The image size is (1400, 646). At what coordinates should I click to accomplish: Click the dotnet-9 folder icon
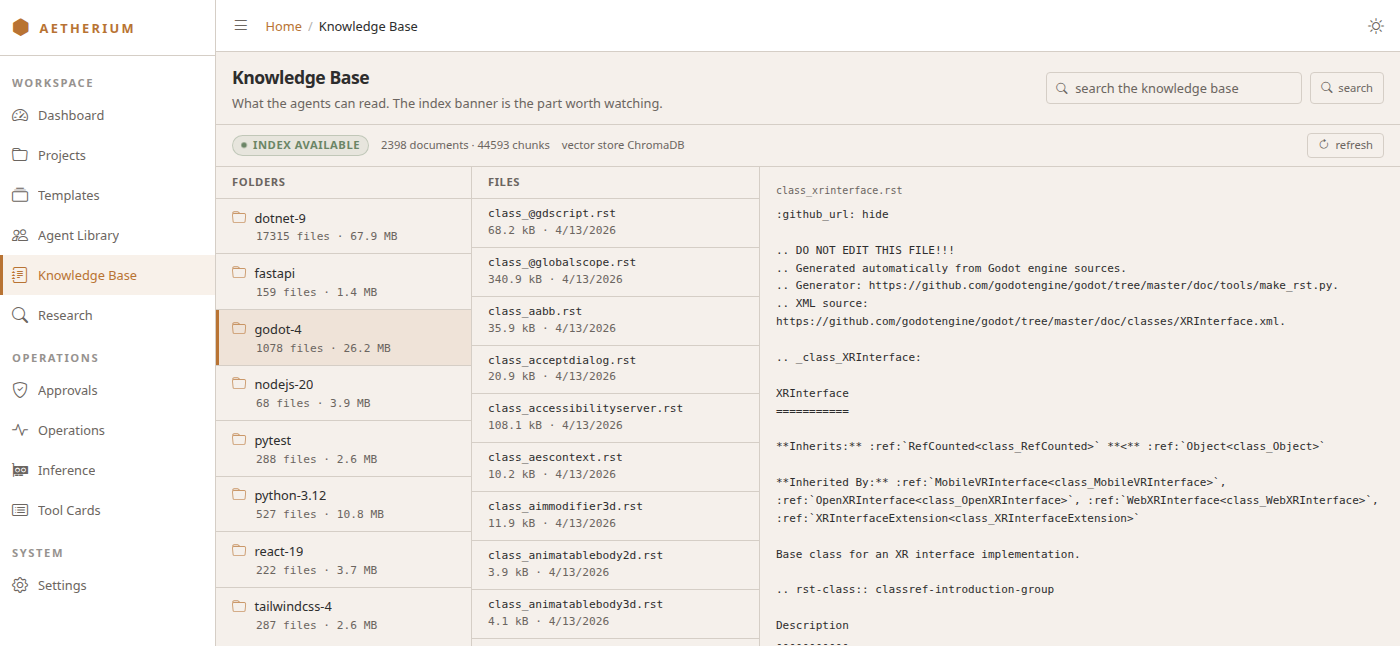239,217
